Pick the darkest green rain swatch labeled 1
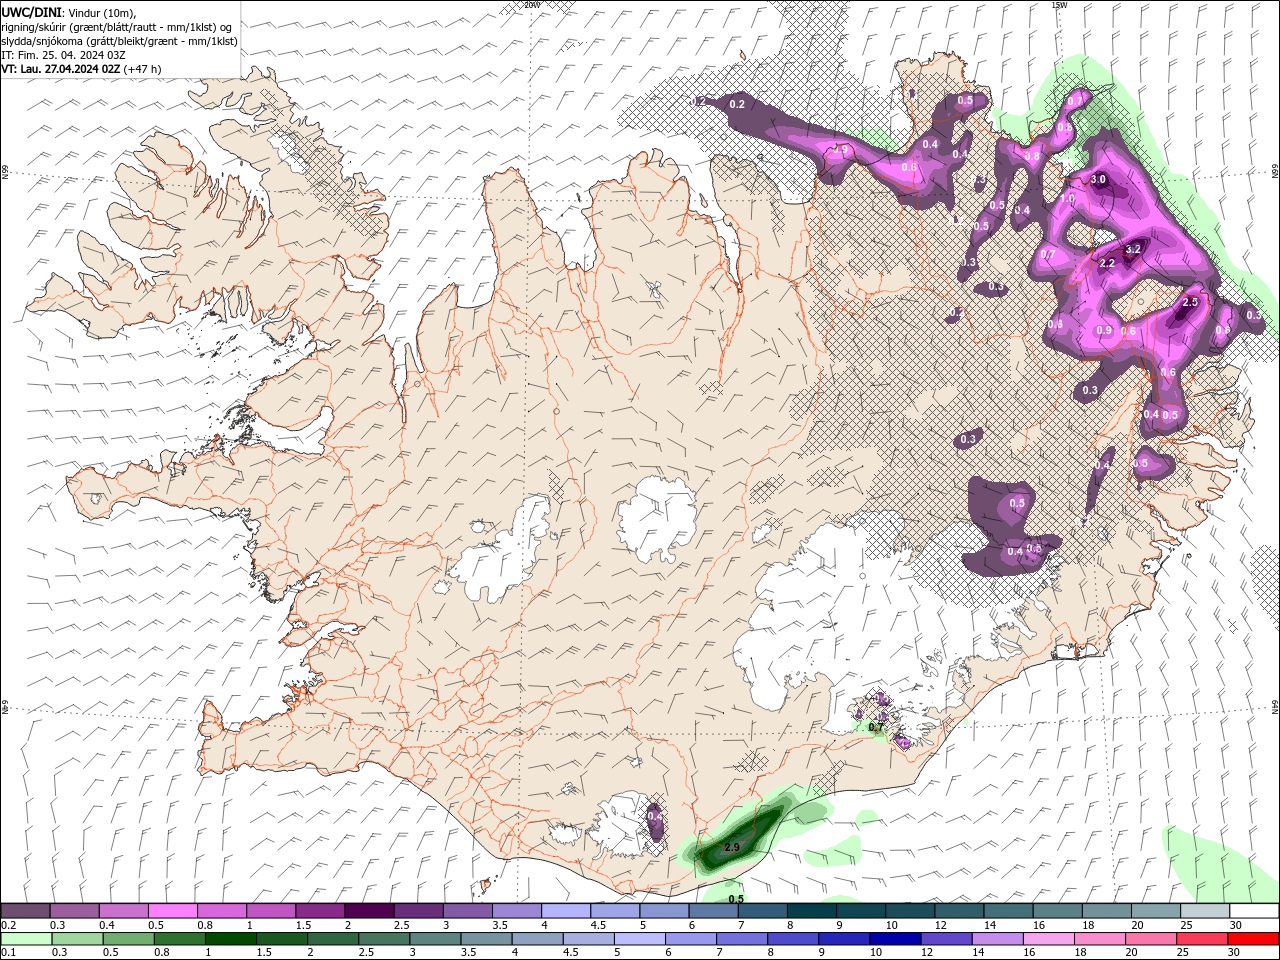Image resolution: width=1280 pixels, height=960 pixels. (x=230, y=939)
